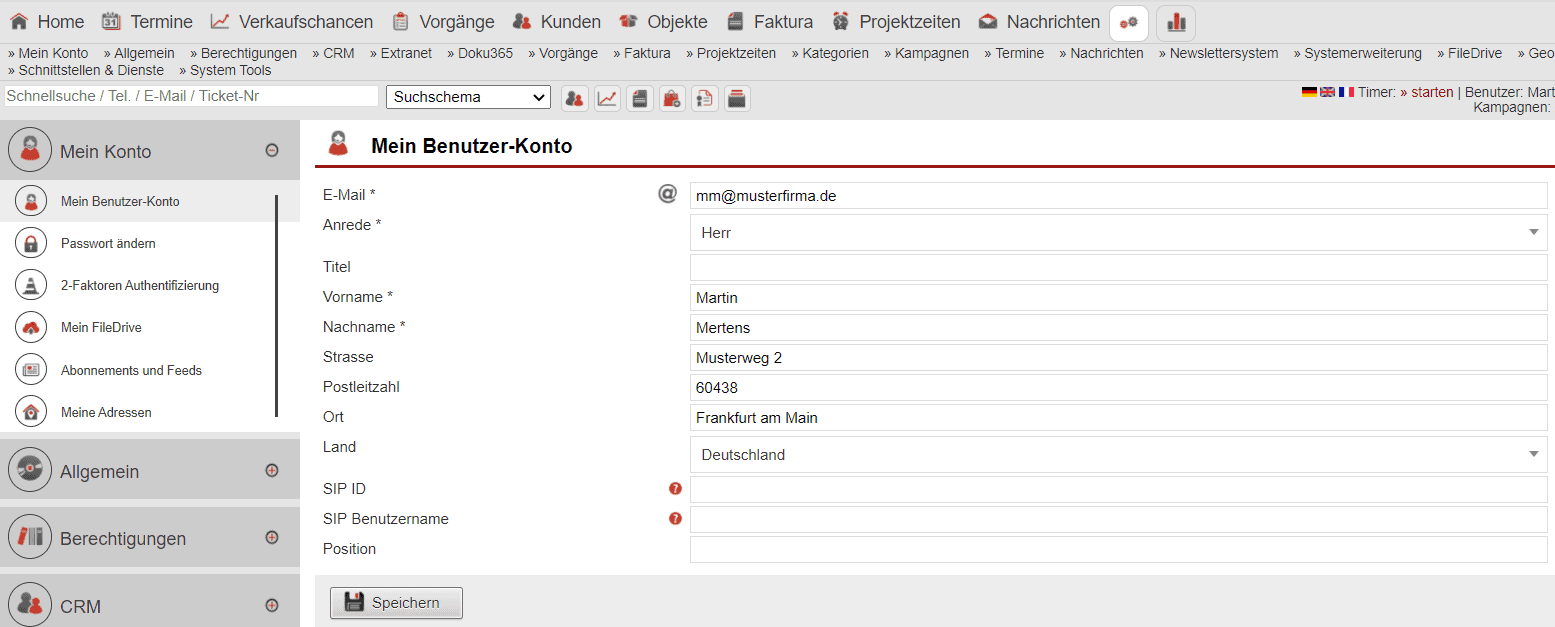Open the Faktura menu

(x=770, y=22)
